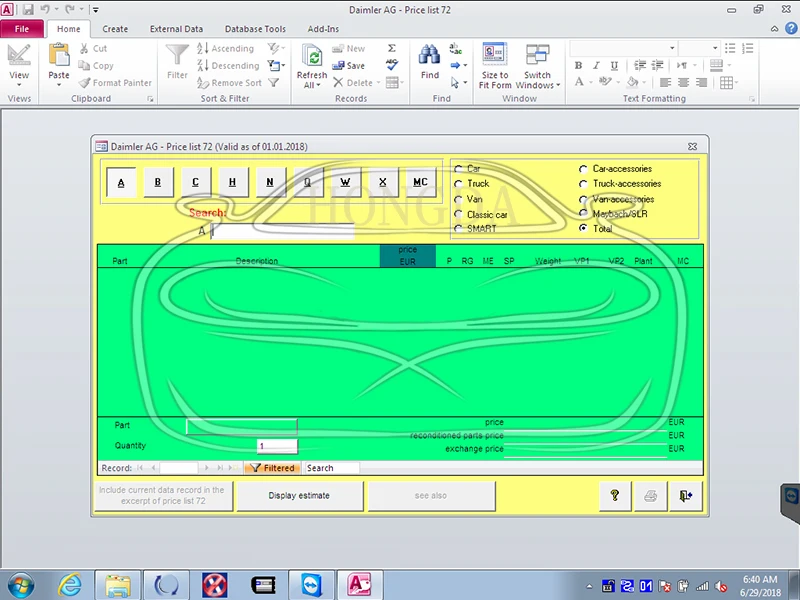
Task: Click the Cut scissors icon
Action: tap(84, 48)
